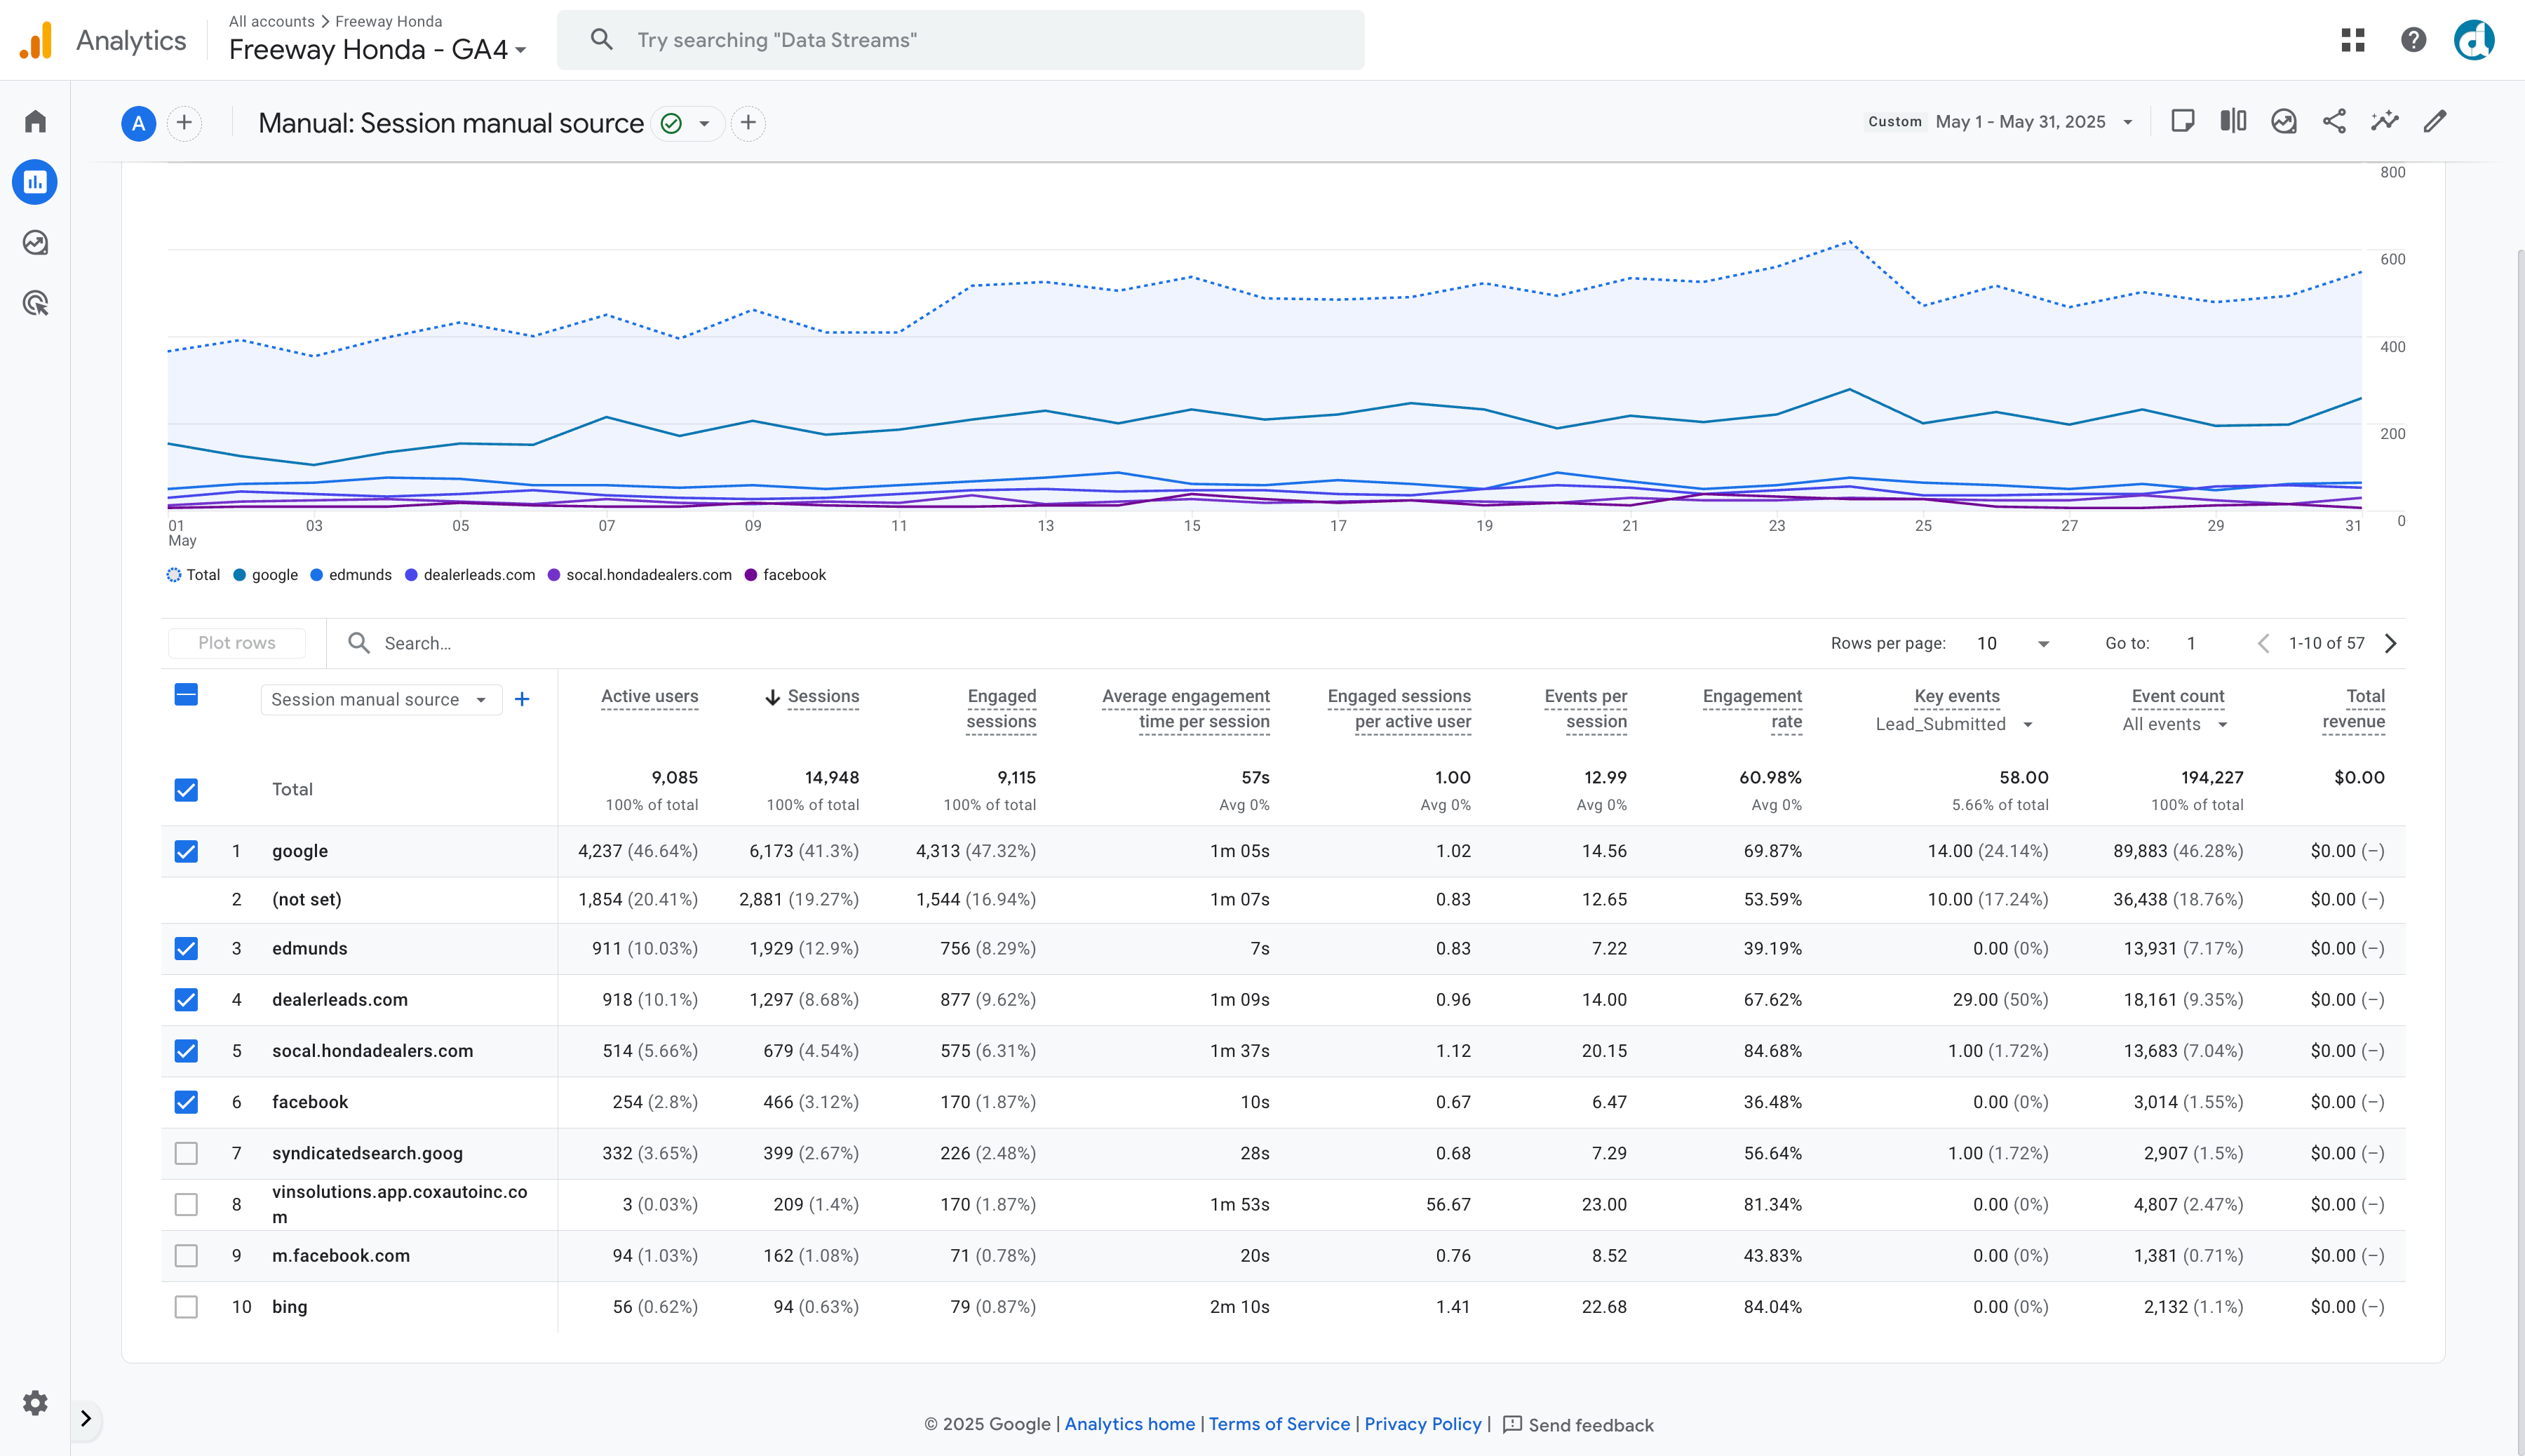Image resolution: width=2525 pixels, height=1456 pixels.
Task: Open the Admin gear icon
Action: [x=35, y=1403]
